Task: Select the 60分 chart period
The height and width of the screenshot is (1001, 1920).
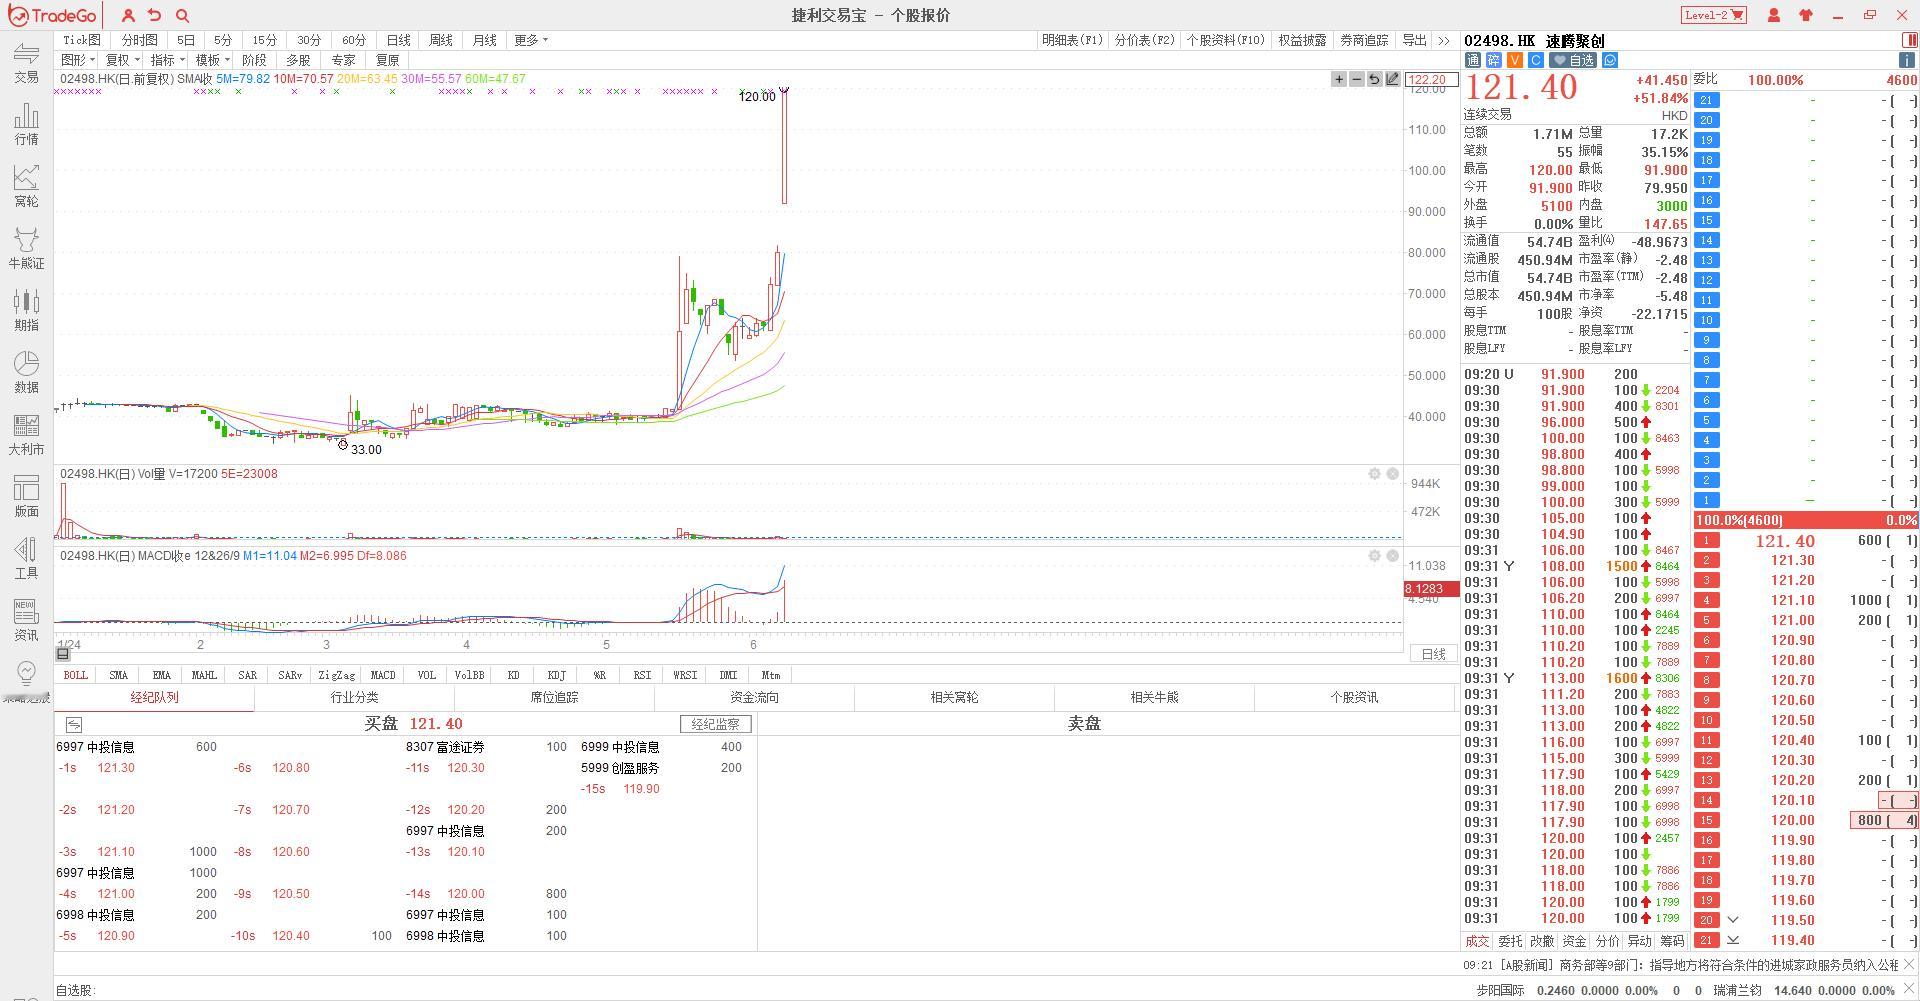Action: pyautogui.click(x=354, y=40)
